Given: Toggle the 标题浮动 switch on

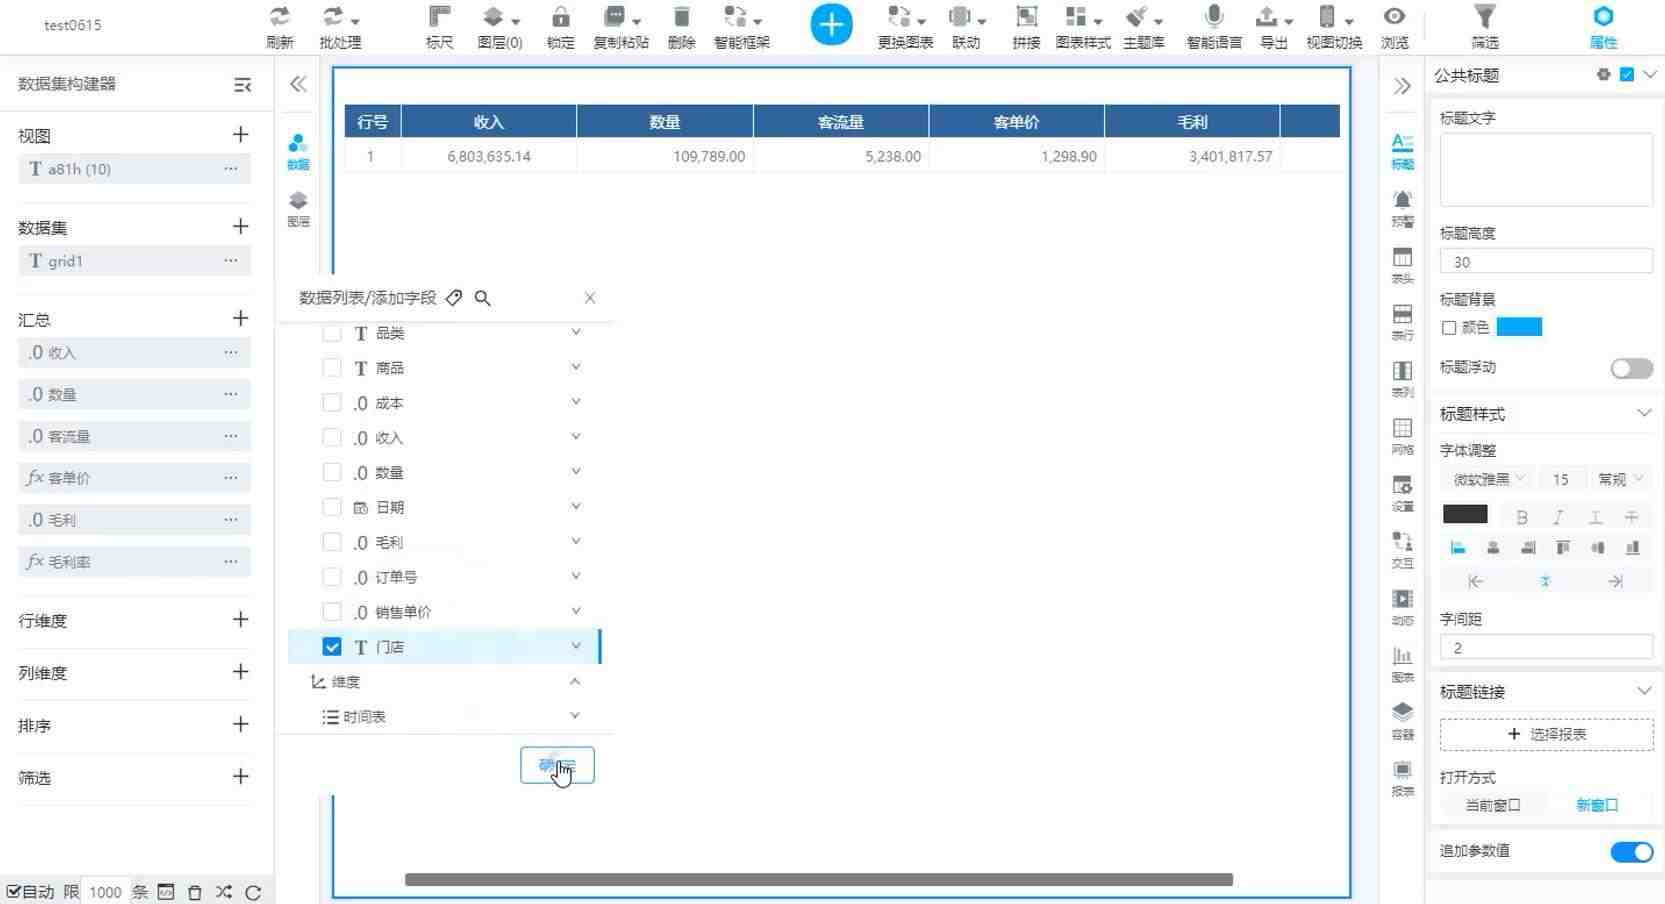Looking at the screenshot, I should (x=1631, y=369).
